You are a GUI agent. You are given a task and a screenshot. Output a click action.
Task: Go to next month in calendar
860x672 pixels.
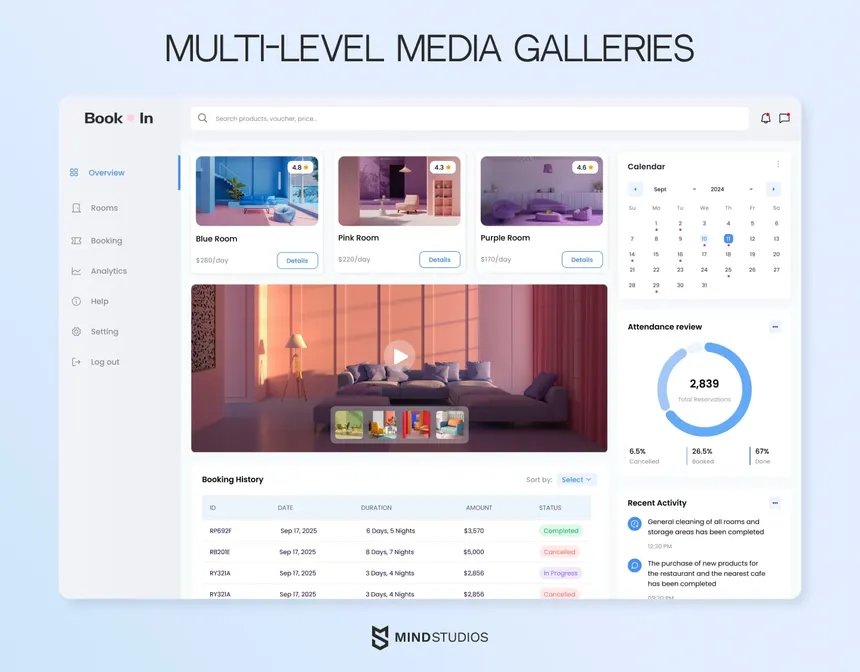point(773,189)
